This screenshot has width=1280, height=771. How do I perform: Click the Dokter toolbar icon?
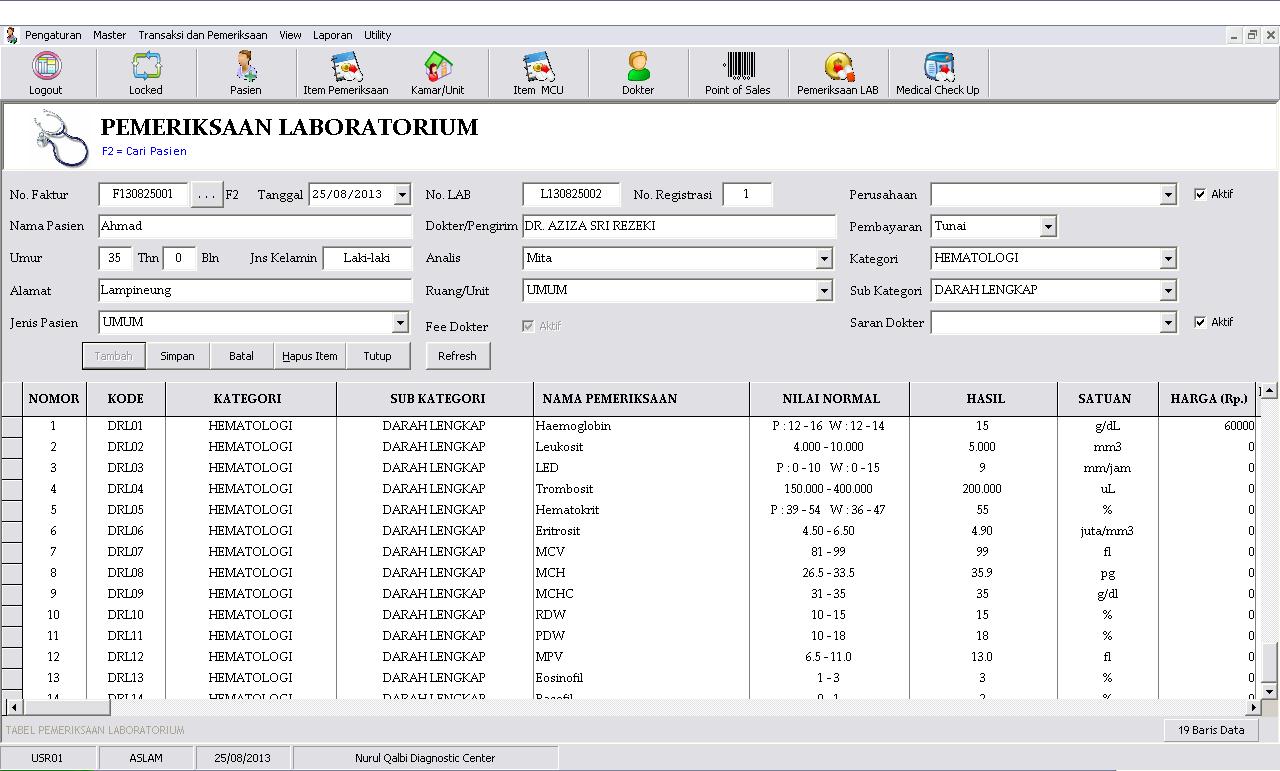(x=637, y=72)
